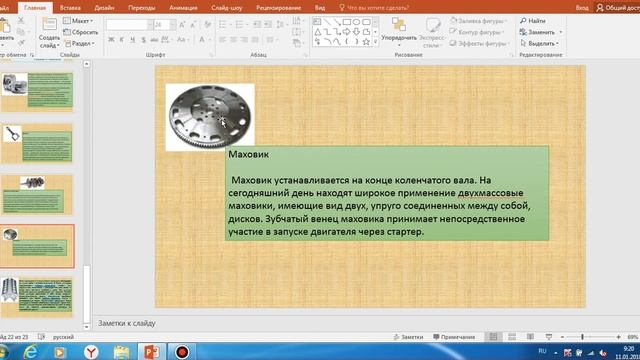Open the Макет layout dropdown
The image size is (640, 360).
[78, 20]
